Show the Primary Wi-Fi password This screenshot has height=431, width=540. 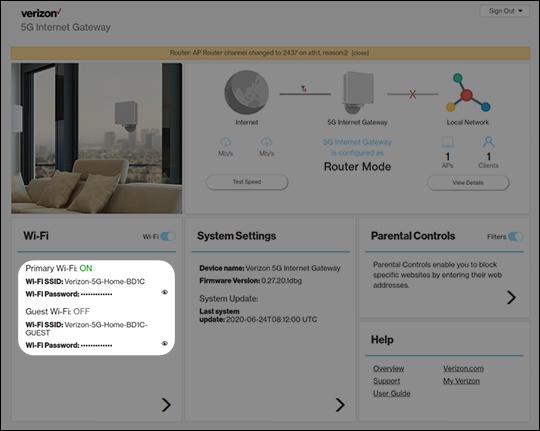(x=165, y=293)
